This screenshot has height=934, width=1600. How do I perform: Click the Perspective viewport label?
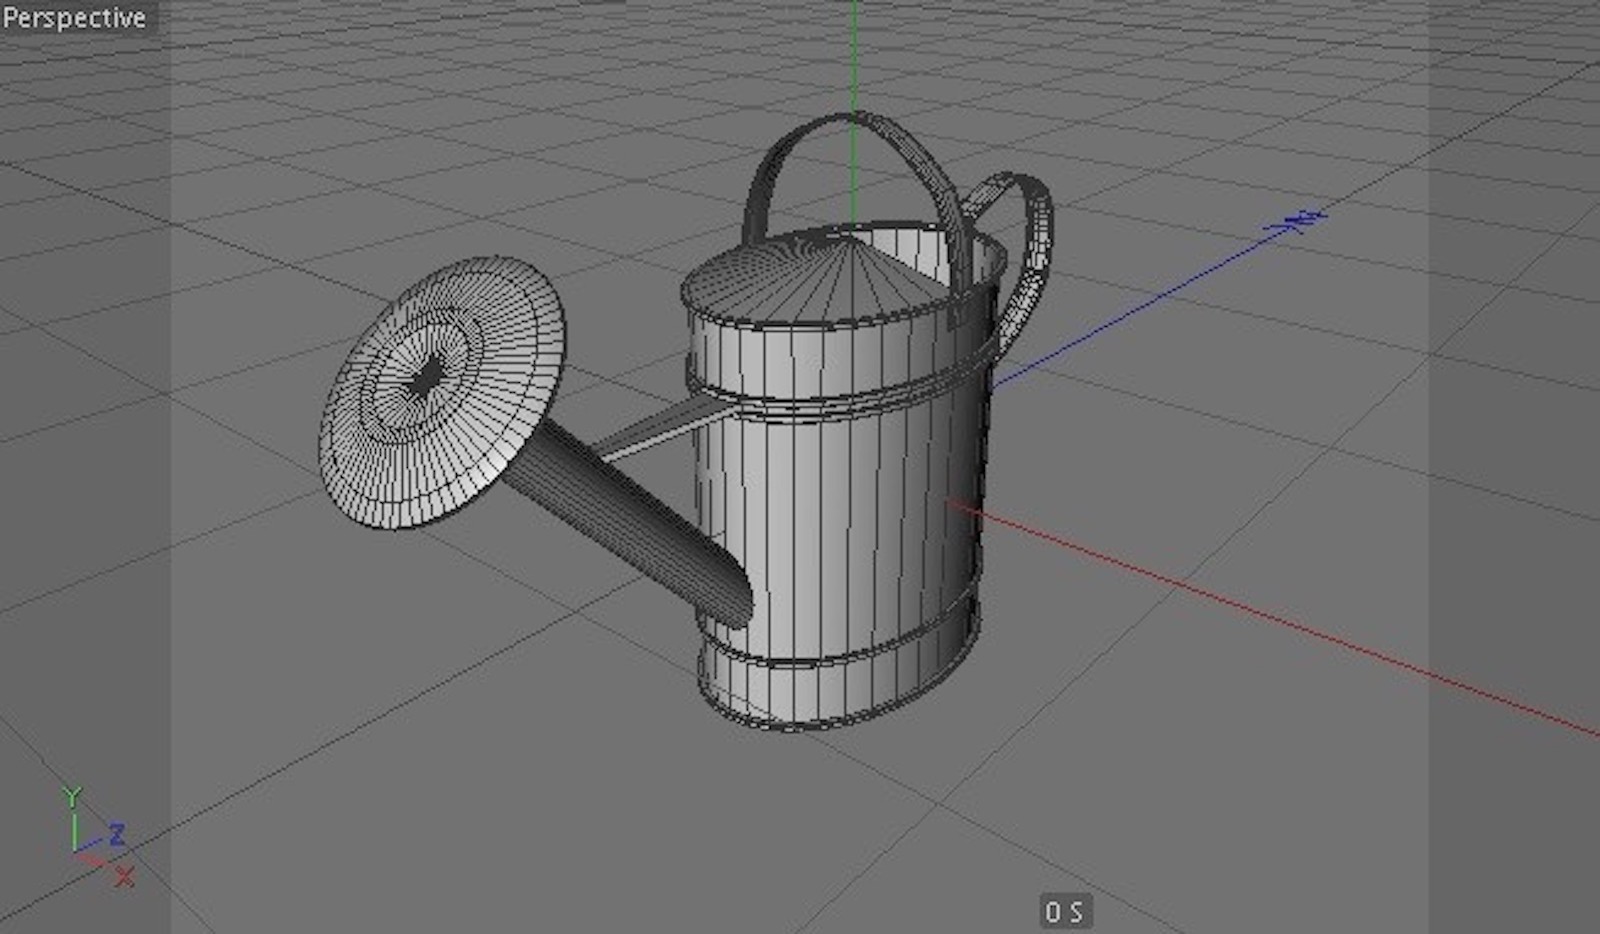74,18
